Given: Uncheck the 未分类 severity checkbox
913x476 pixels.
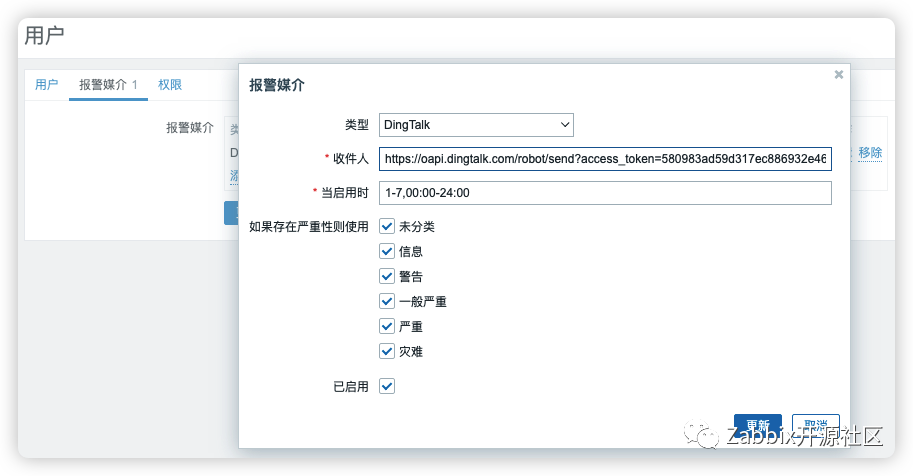Looking at the screenshot, I should 387,226.
